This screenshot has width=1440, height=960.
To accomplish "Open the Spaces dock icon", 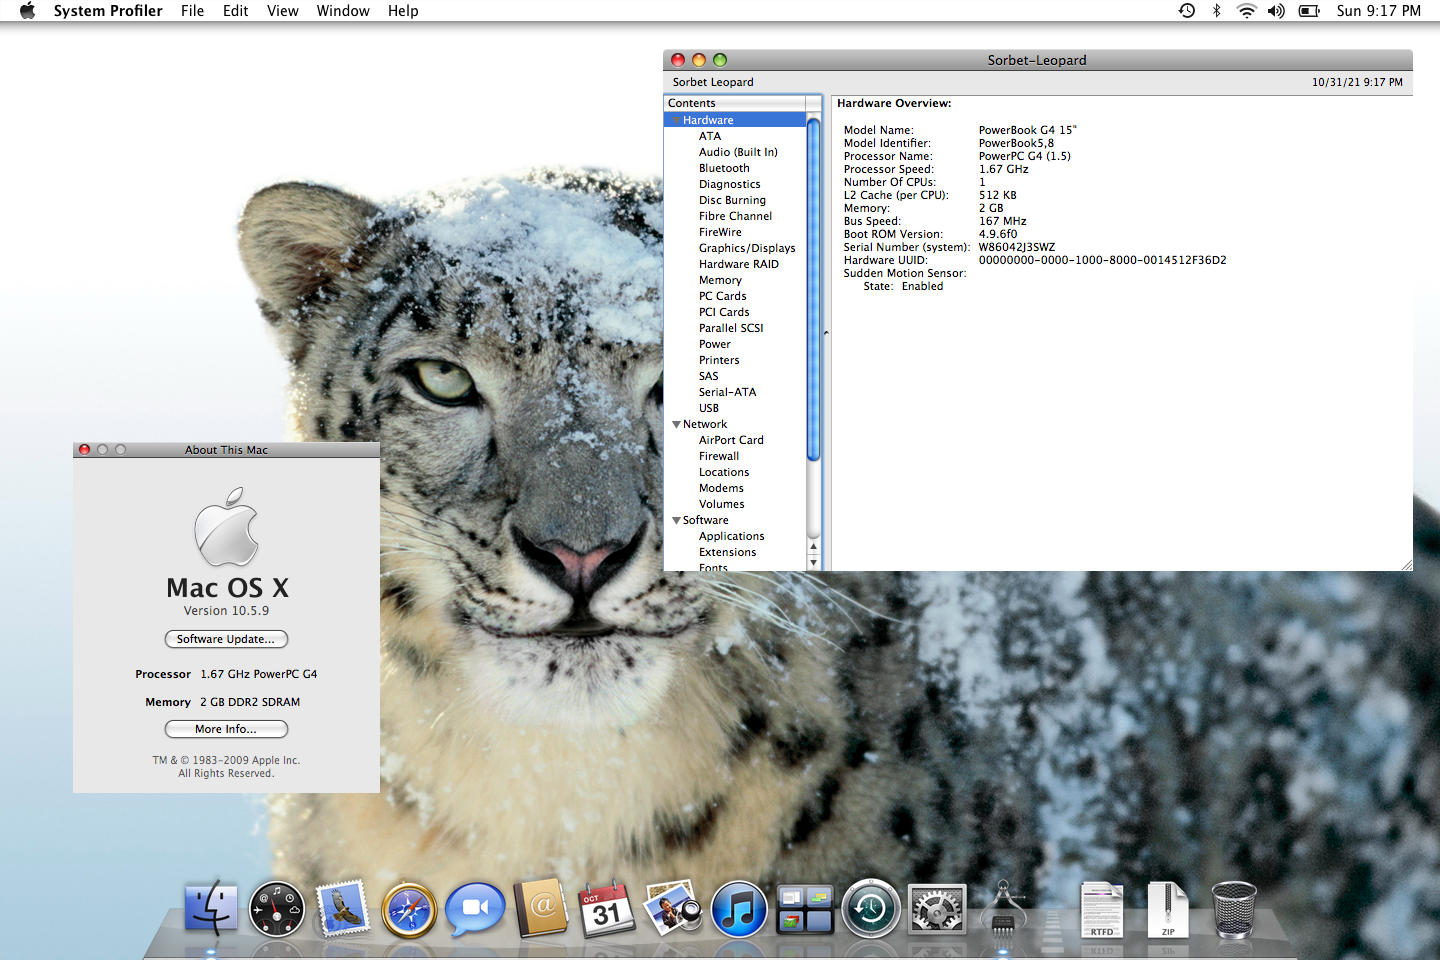I will click(805, 910).
